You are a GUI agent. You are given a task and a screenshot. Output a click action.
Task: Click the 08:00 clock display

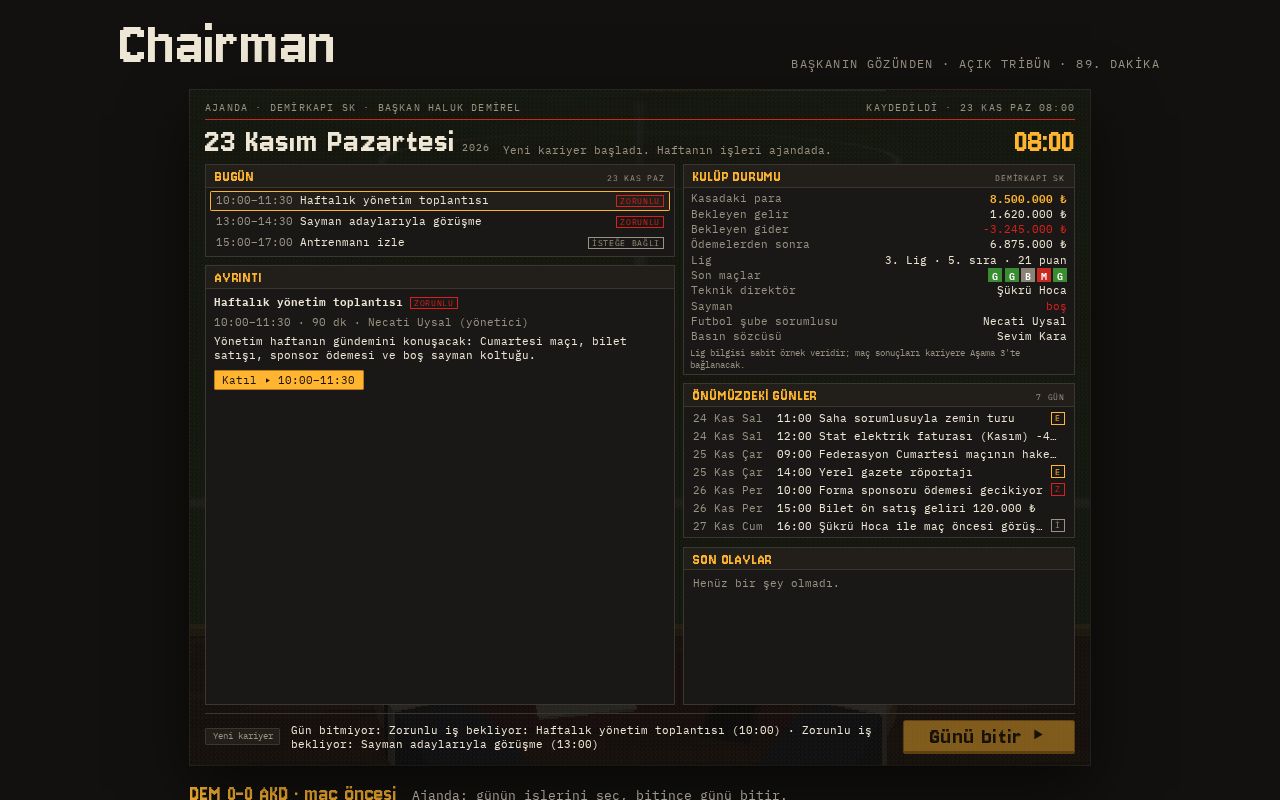tap(1044, 142)
